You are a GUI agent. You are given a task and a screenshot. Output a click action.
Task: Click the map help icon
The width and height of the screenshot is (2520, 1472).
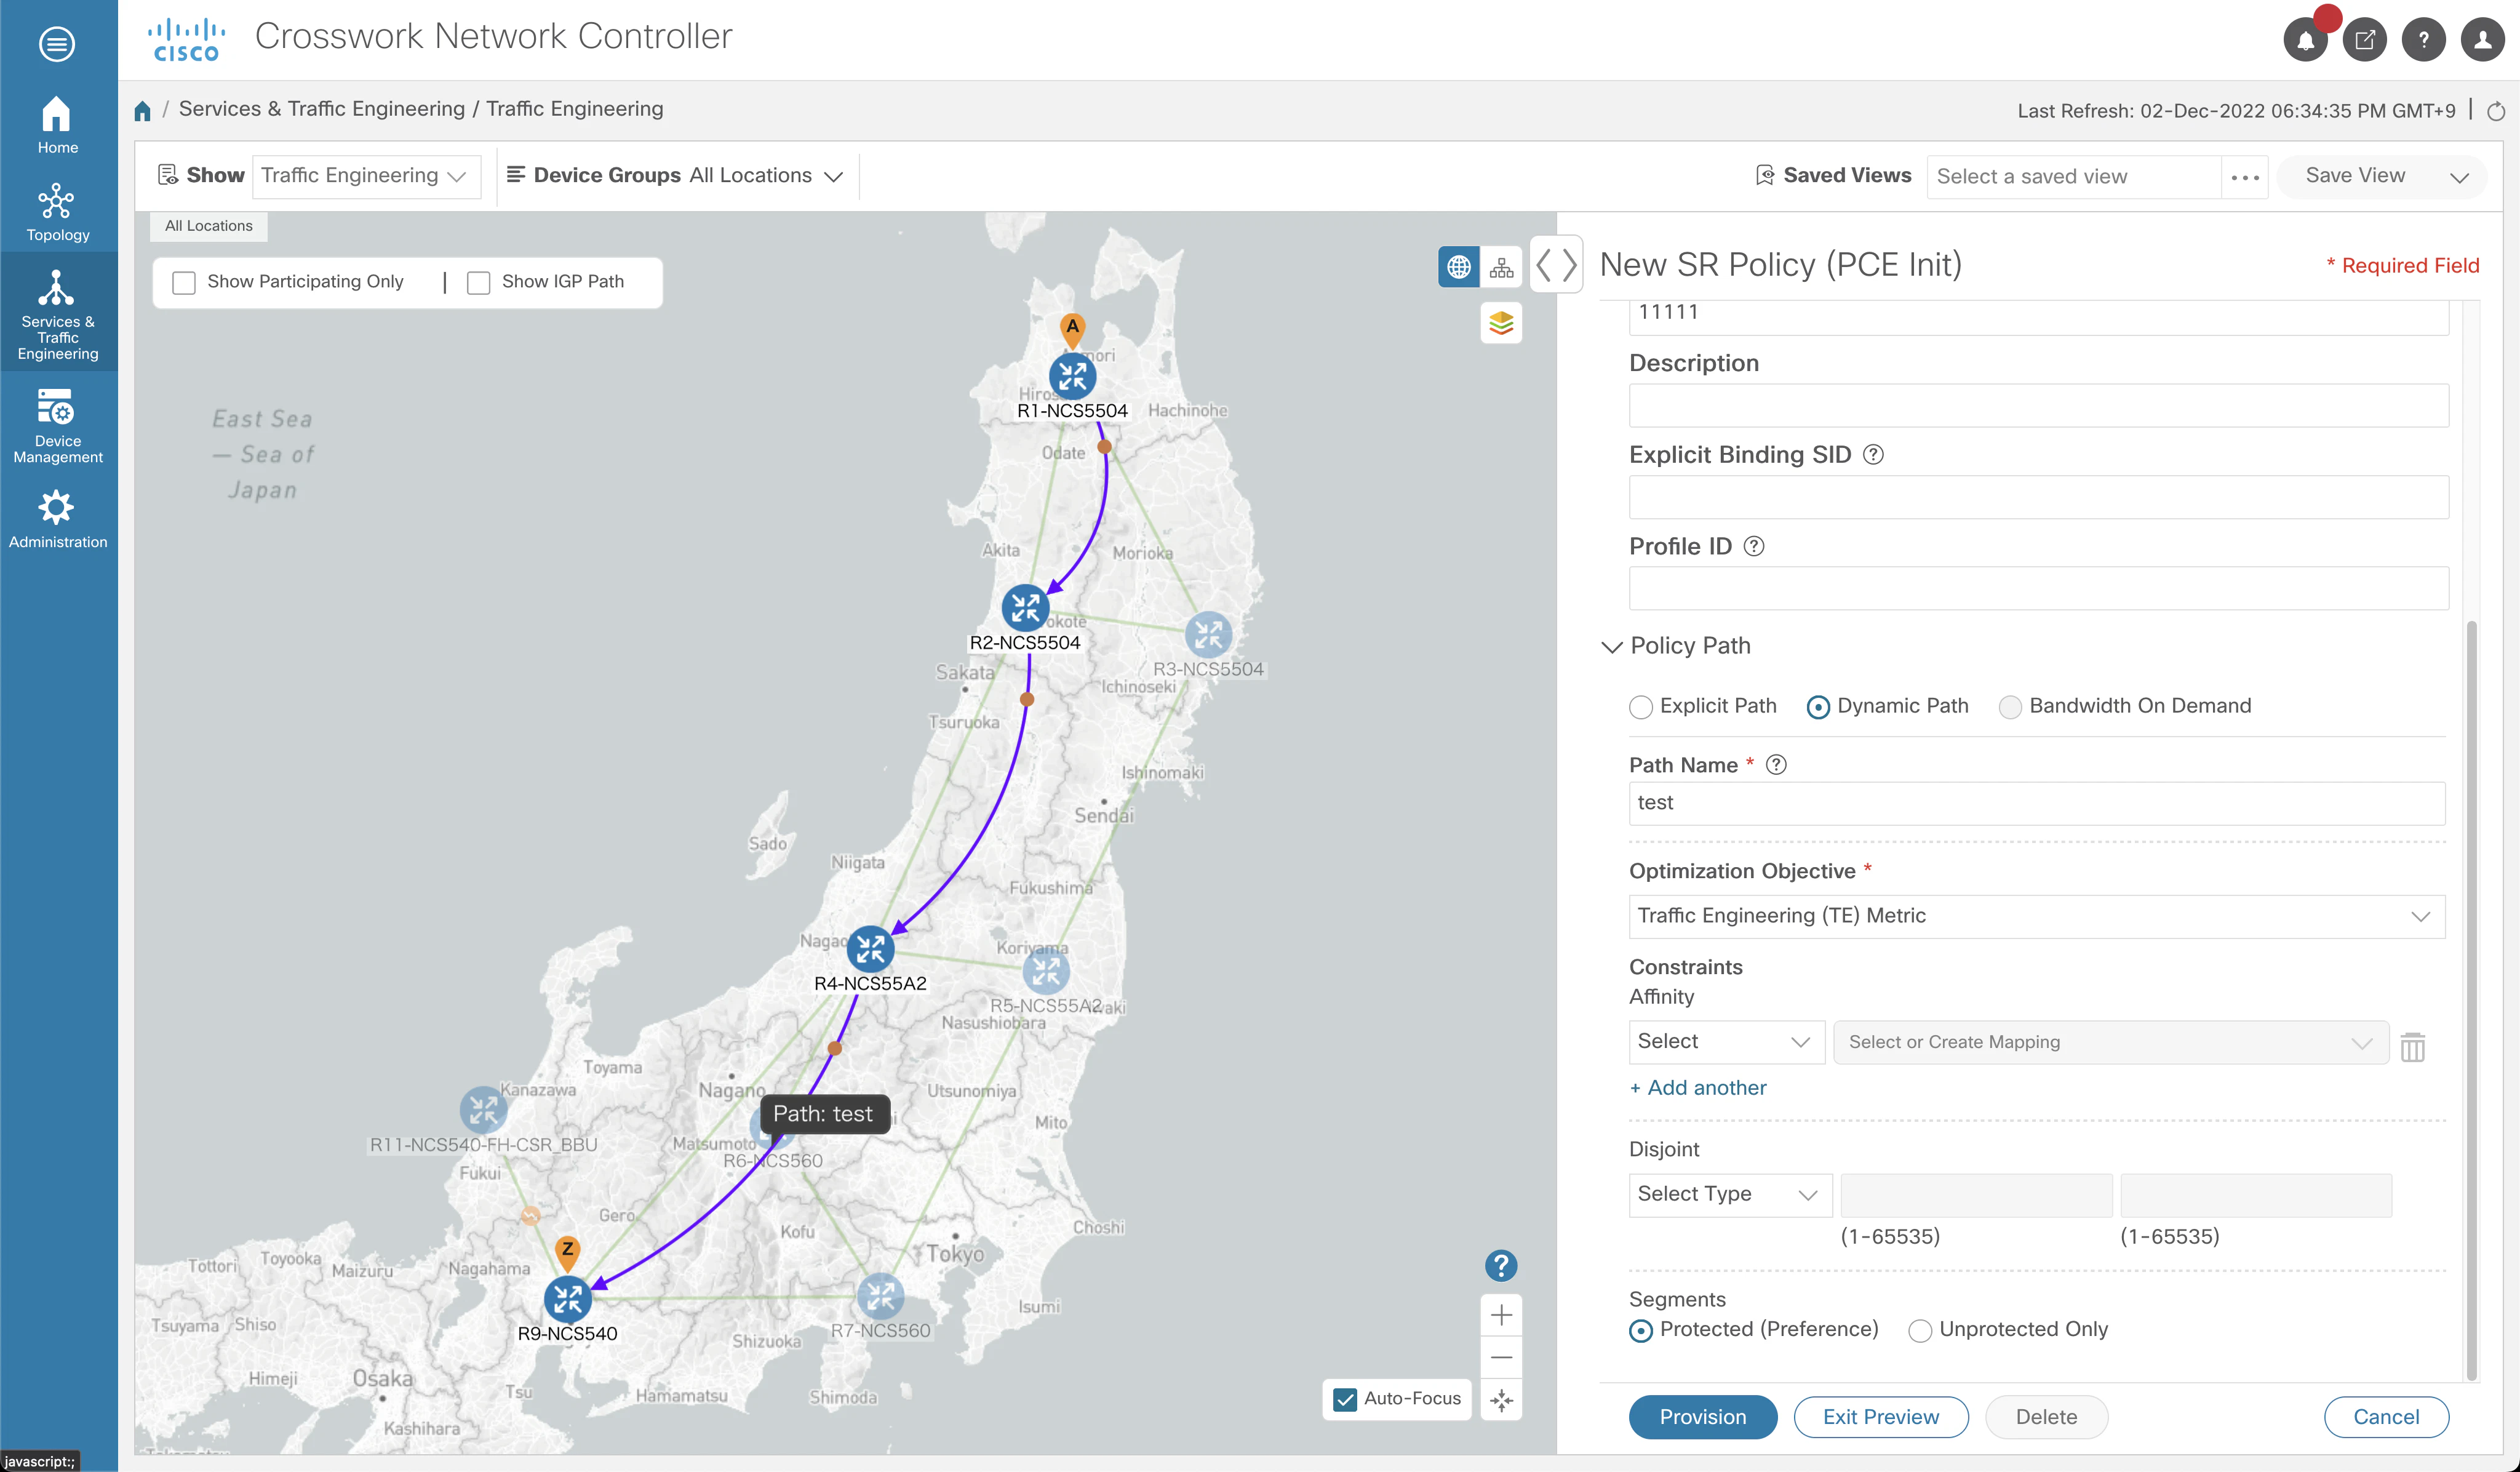1501,1265
